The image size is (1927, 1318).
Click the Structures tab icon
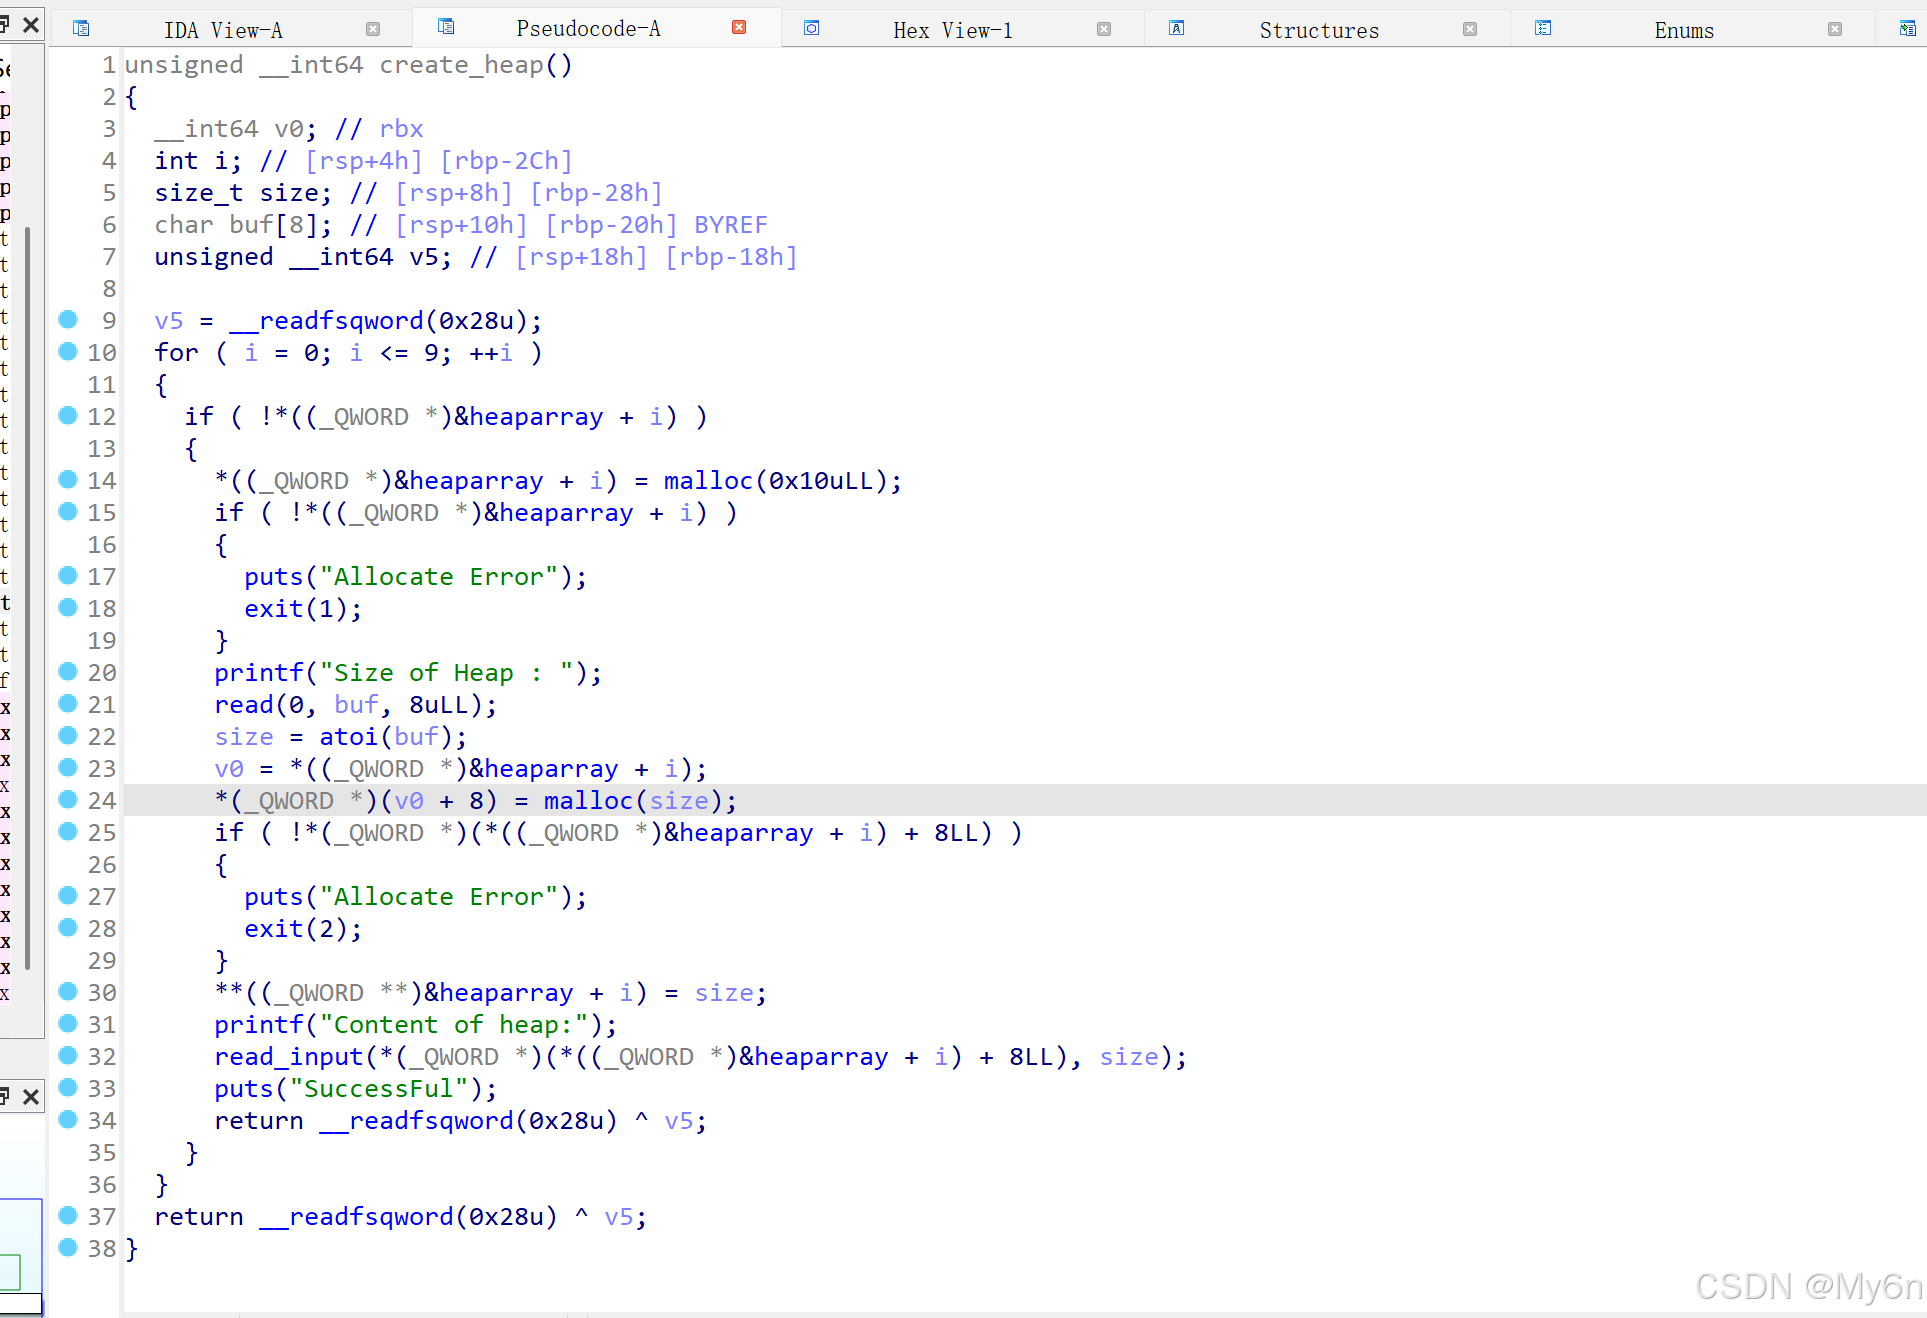[1177, 29]
